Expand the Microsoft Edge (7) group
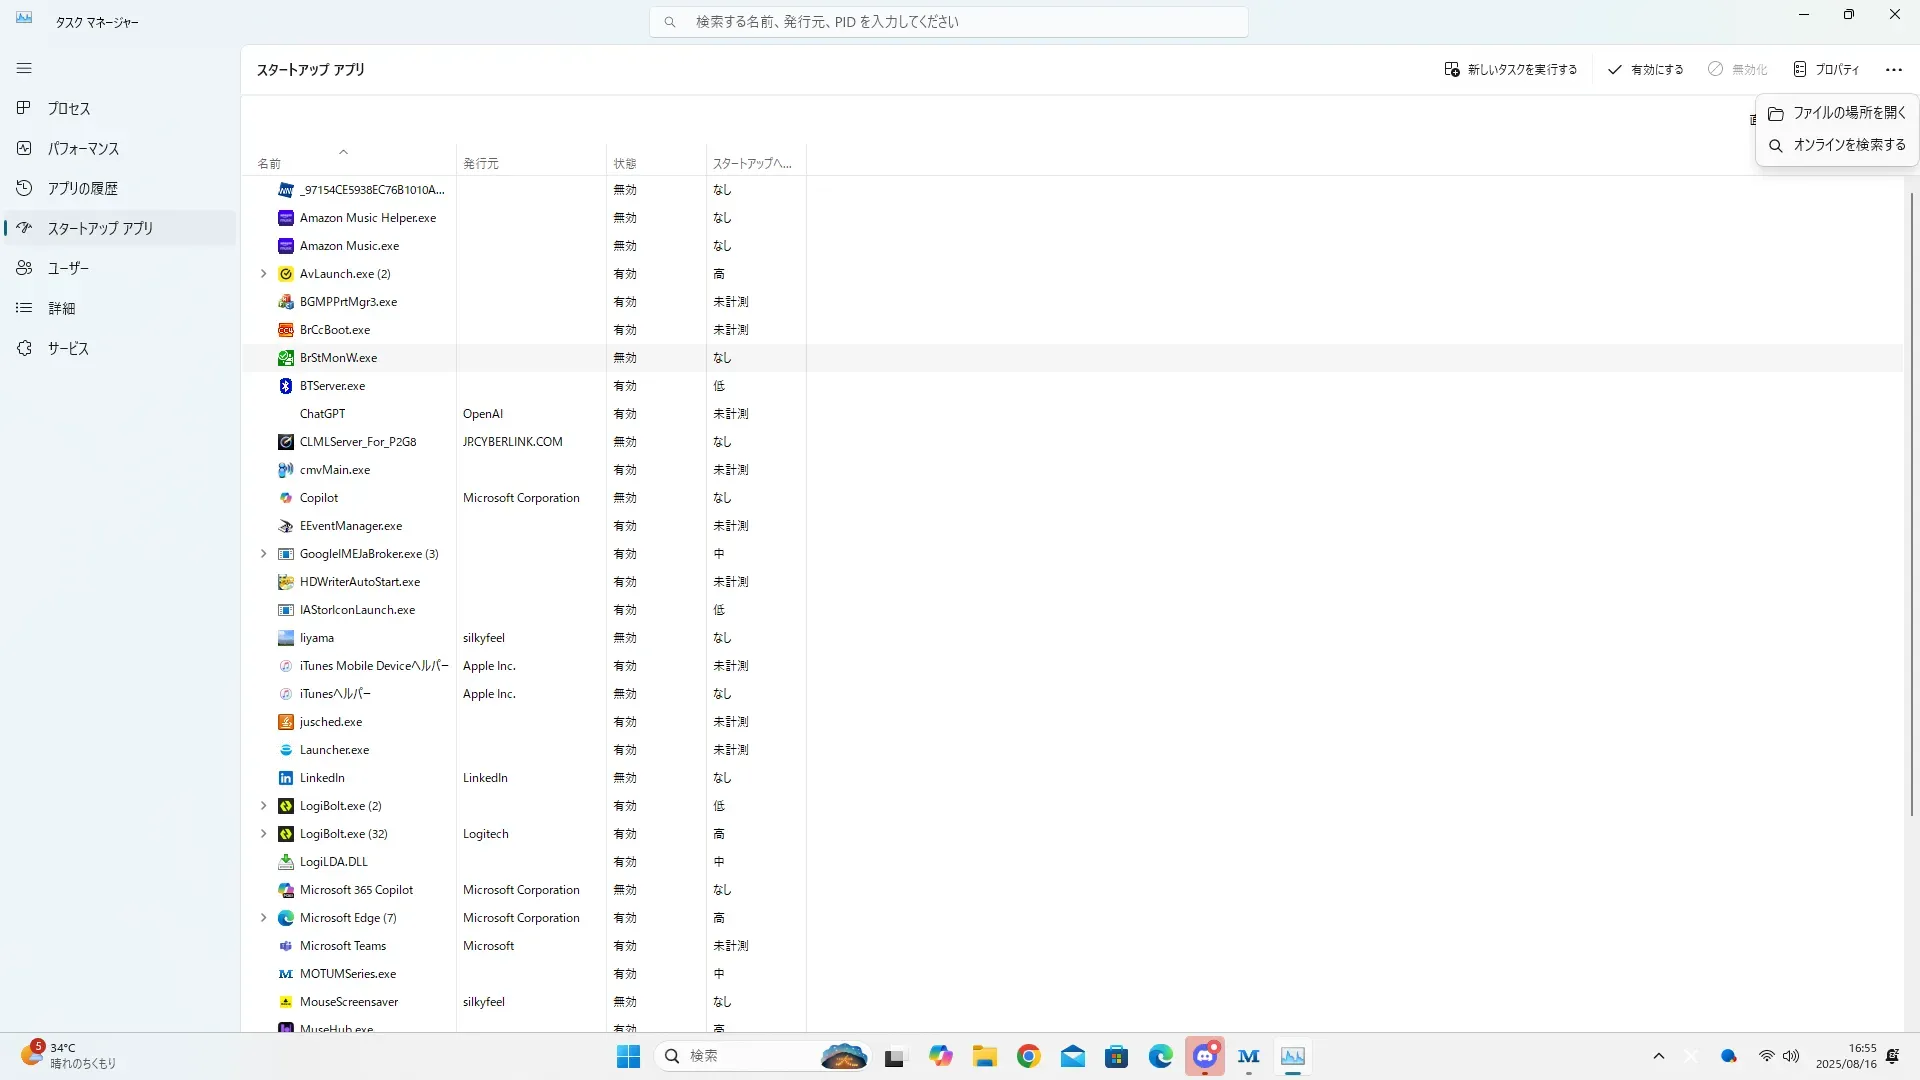 (x=264, y=918)
